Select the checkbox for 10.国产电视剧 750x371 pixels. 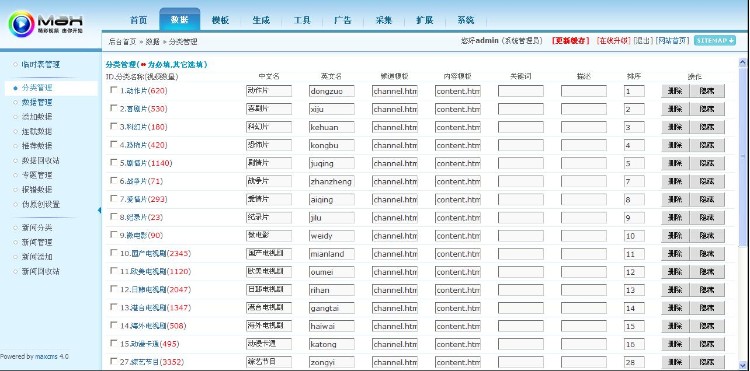[x=113, y=252]
